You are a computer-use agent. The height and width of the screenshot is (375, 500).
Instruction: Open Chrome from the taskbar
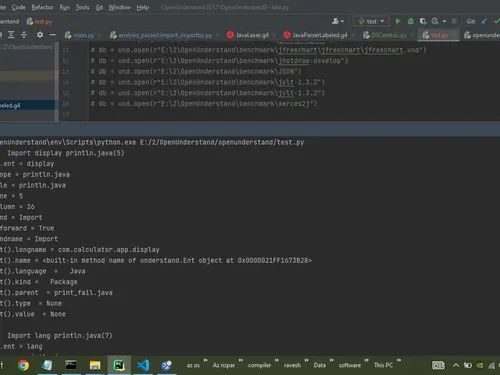click(23, 365)
